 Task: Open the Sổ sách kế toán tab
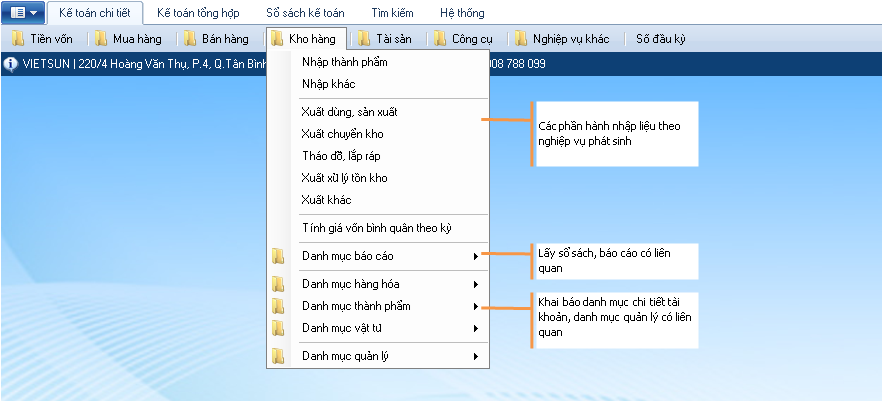coord(304,14)
